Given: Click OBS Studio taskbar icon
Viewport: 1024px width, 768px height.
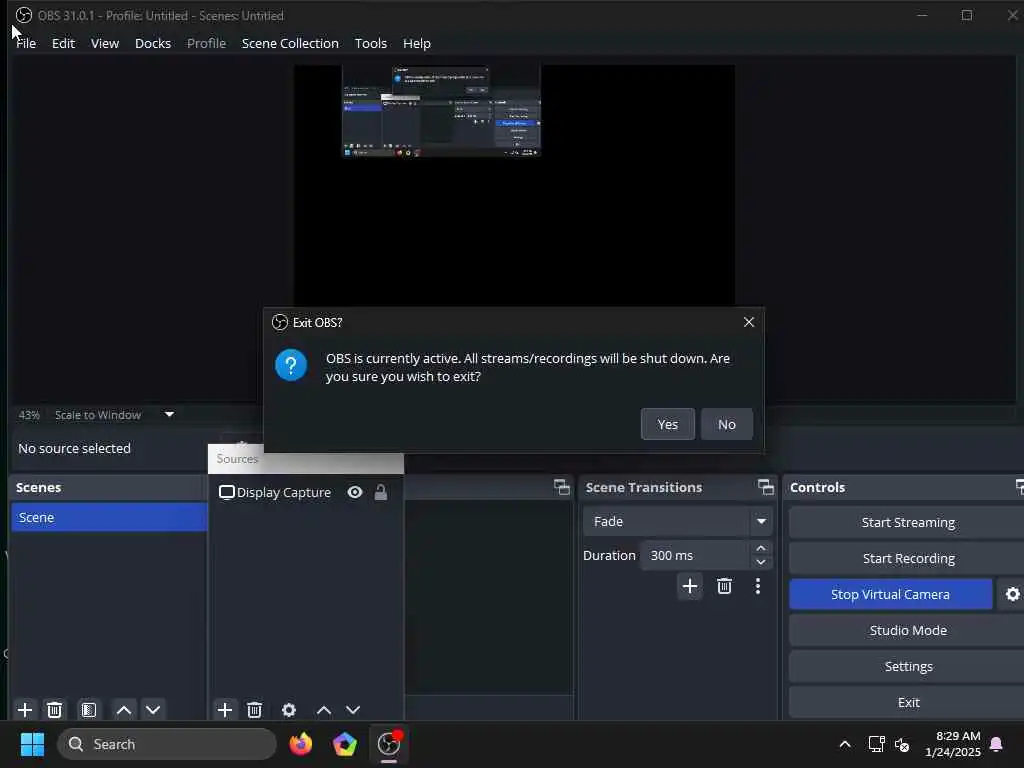Looking at the screenshot, I should (389, 744).
